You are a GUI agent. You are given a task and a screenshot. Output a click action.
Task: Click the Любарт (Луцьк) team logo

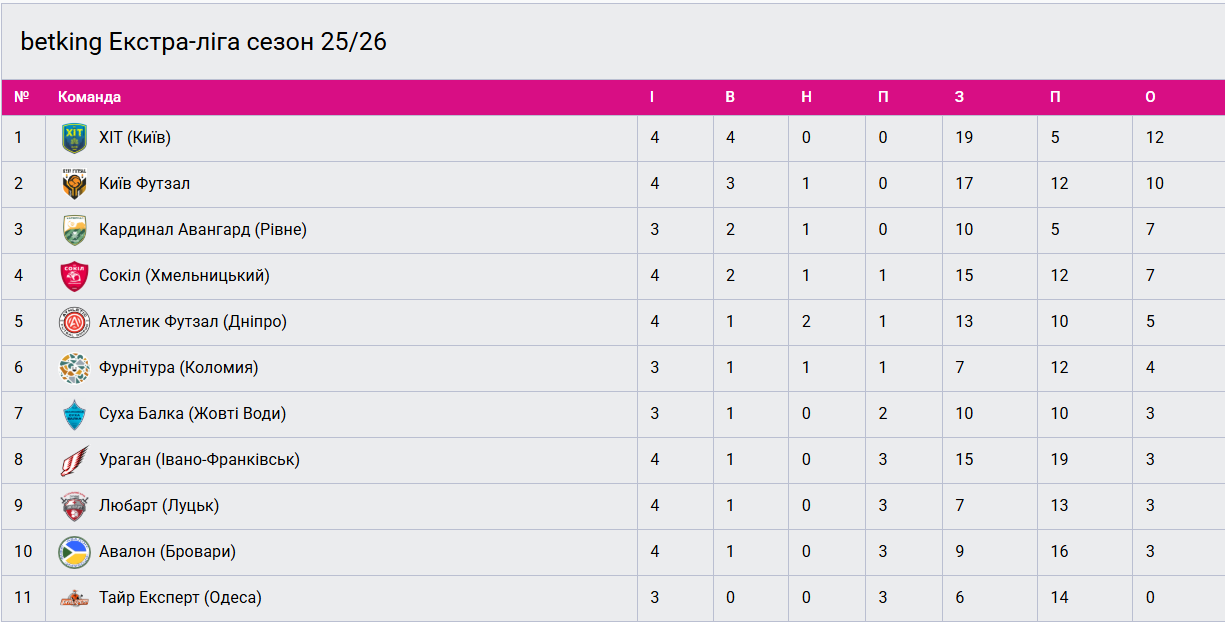[x=74, y=506]
